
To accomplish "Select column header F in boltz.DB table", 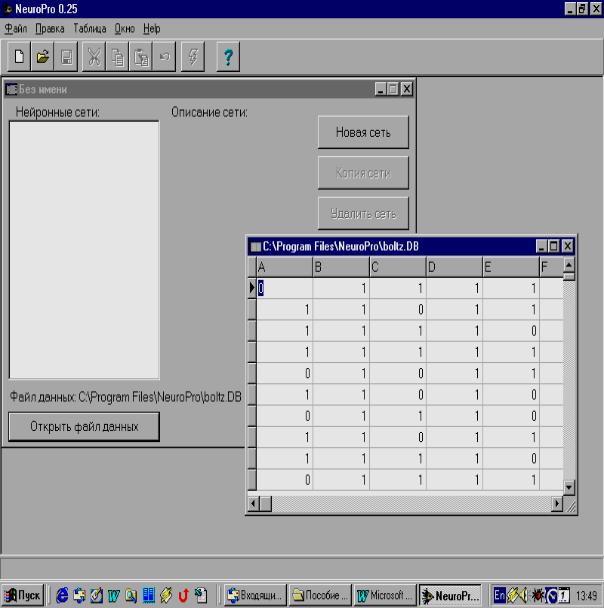I will click(551, 267).
